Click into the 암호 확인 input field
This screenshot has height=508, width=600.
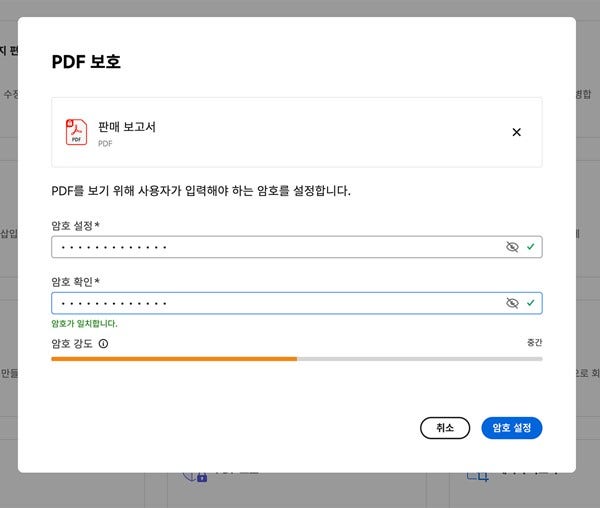tap(270, 302)
